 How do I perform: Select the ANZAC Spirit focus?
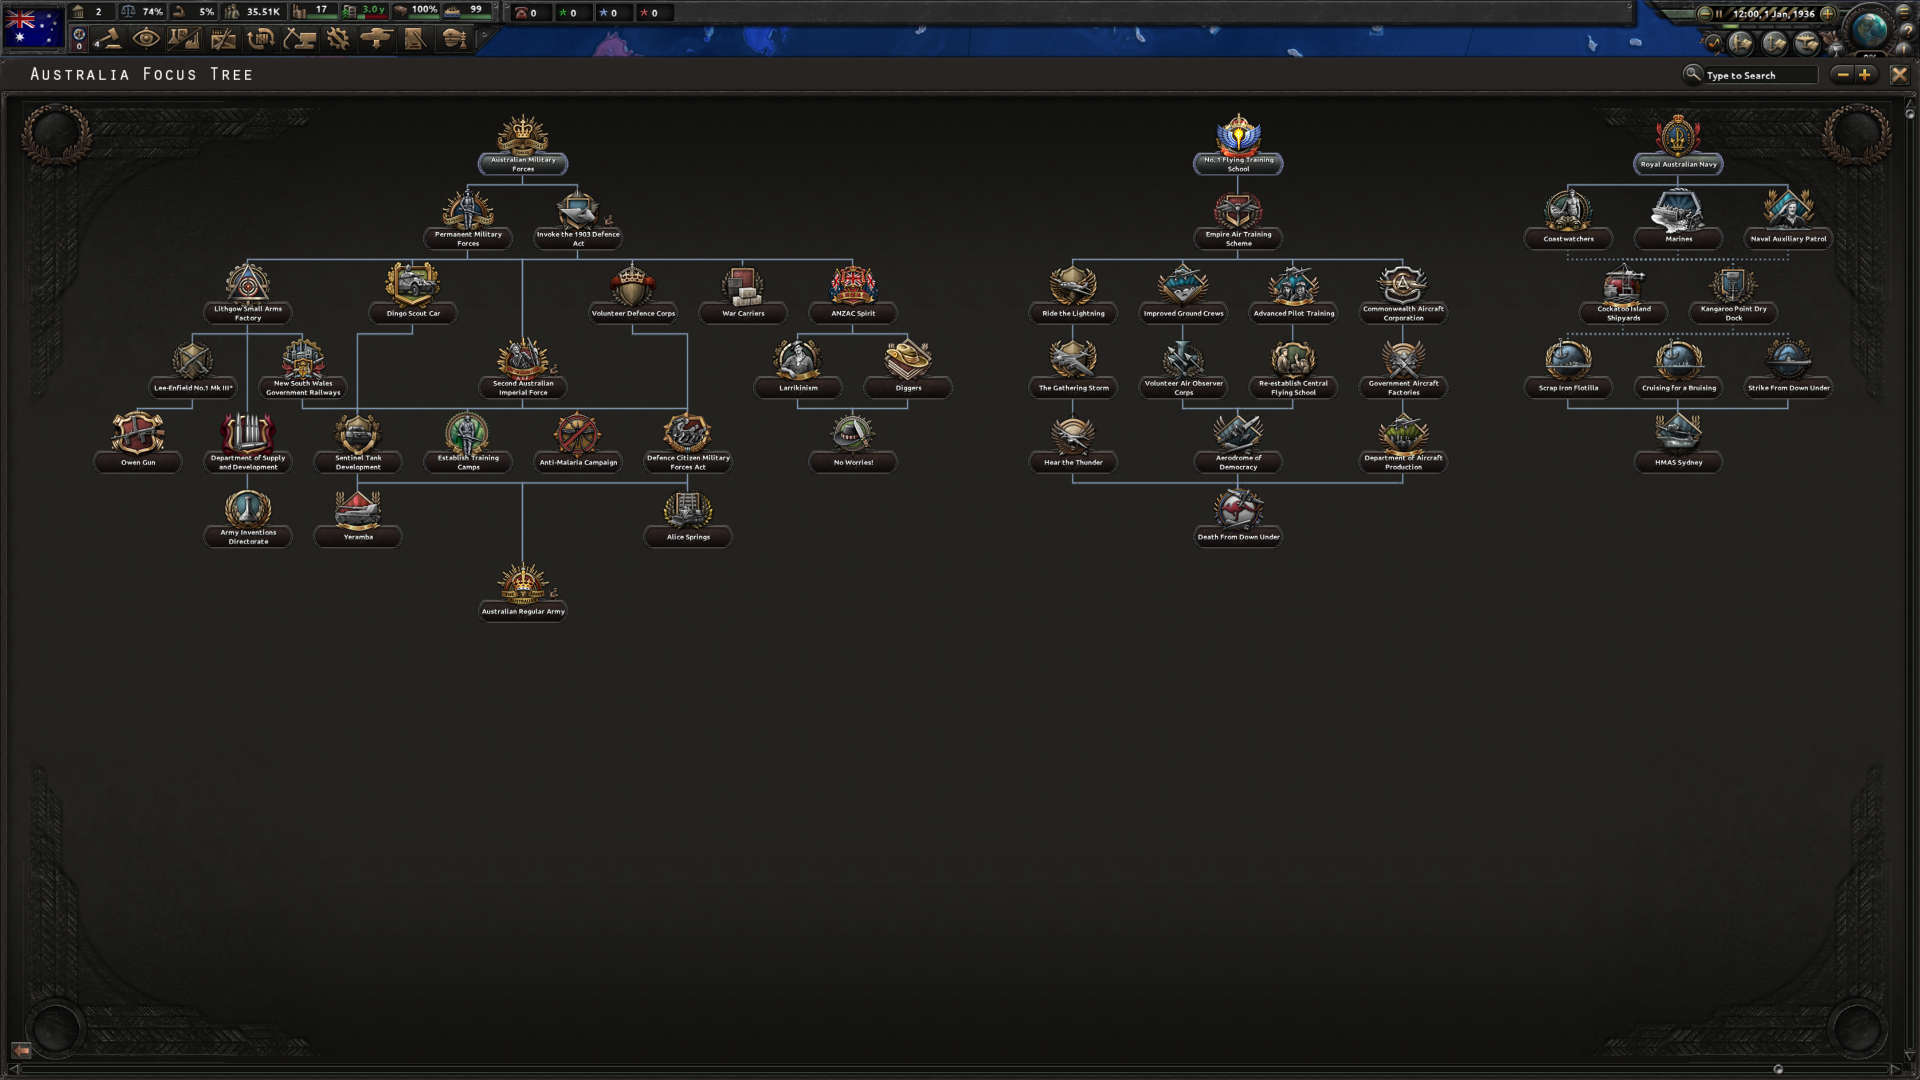[x=853, y=293]
